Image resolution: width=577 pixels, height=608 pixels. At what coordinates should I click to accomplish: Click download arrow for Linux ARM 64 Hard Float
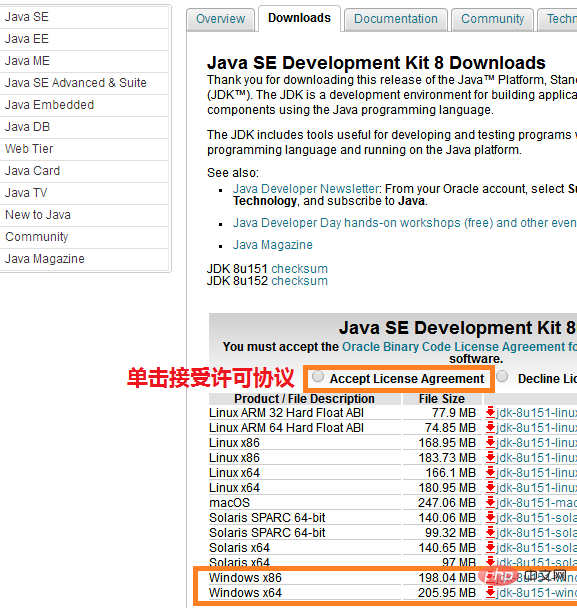(x=491, y=428)
